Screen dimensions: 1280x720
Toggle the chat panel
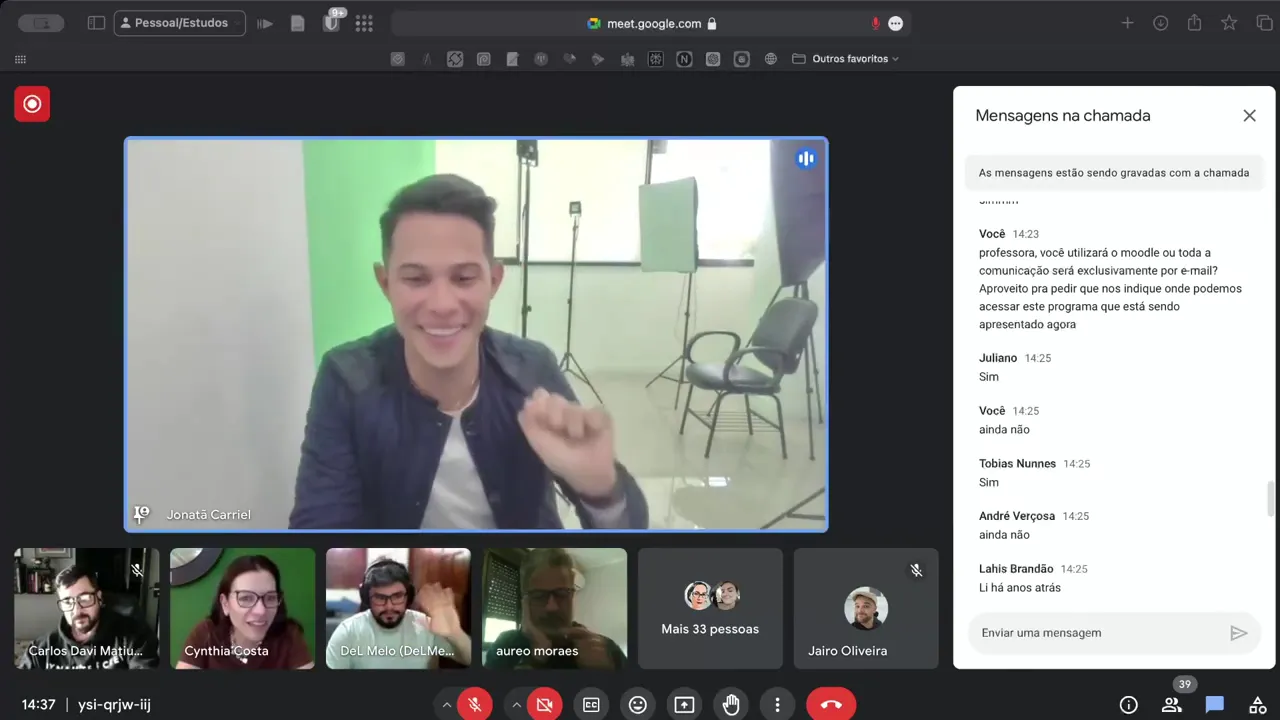tap(1215, 705)
